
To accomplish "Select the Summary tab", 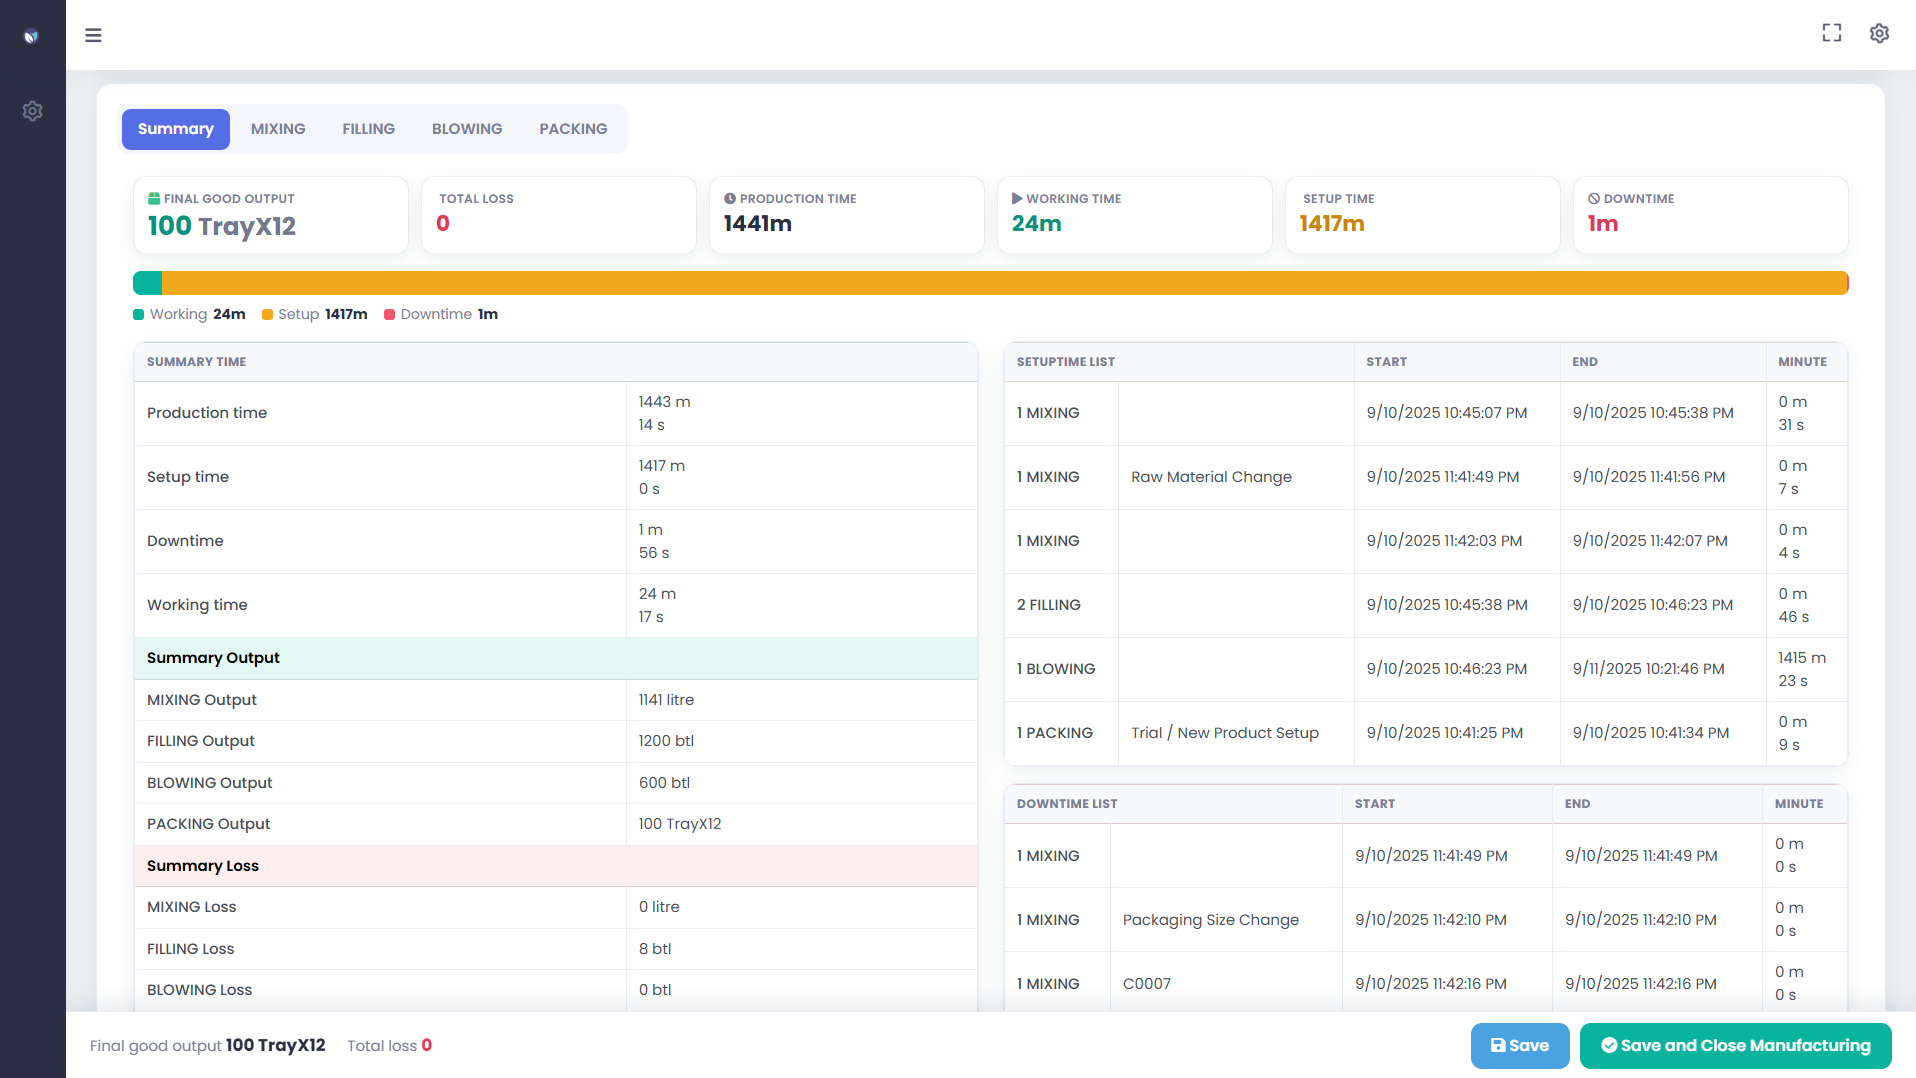I will [x=176, y=129].
